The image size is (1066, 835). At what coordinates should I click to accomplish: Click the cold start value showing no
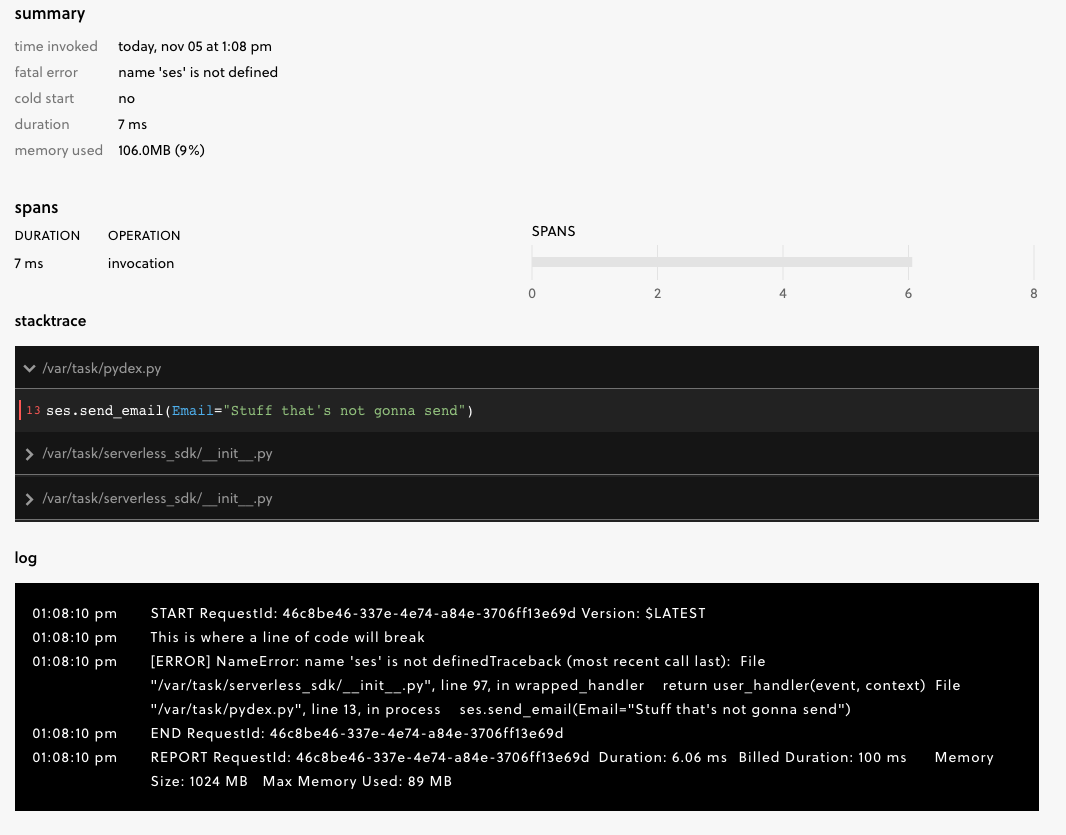126,98
